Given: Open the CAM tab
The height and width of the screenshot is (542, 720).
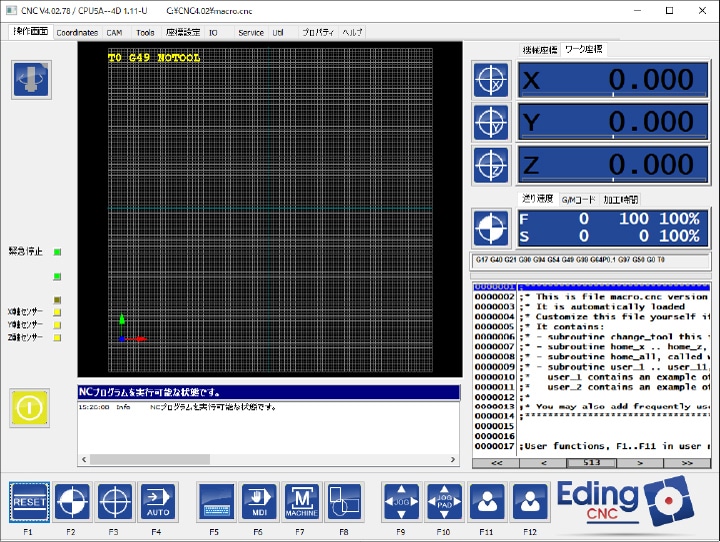Looking at the screenshot, I should 114,32.
